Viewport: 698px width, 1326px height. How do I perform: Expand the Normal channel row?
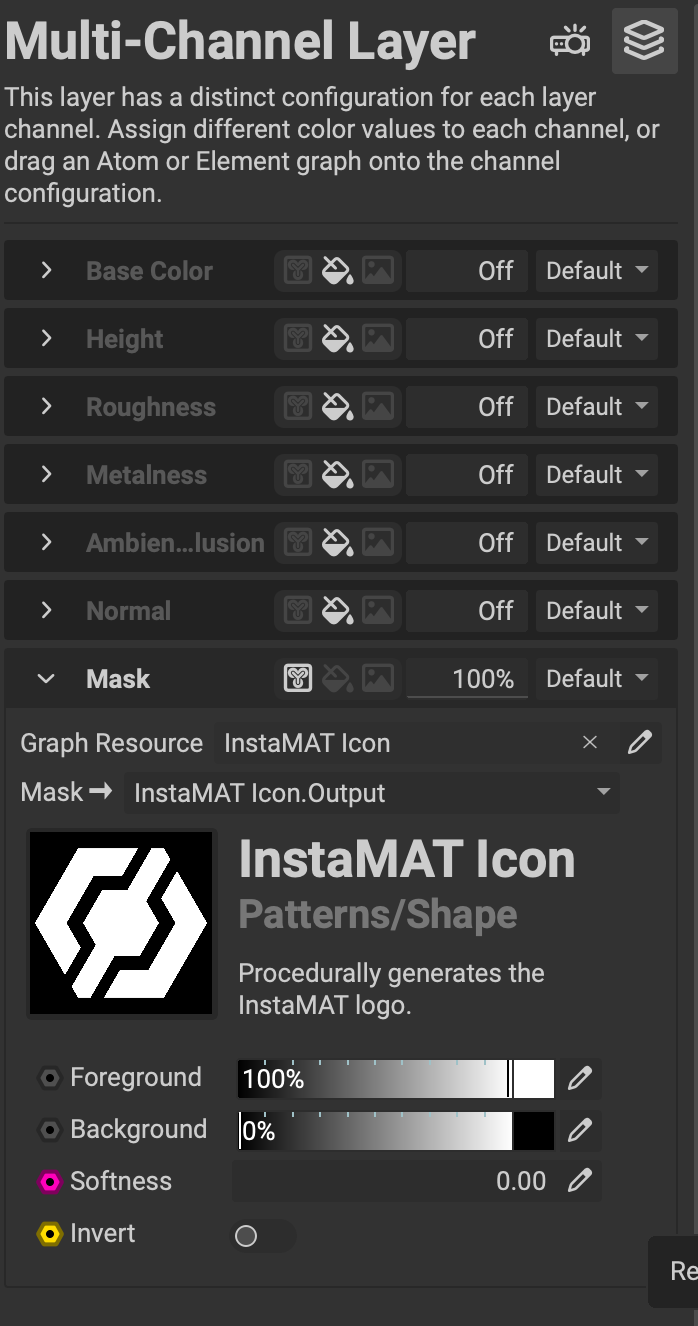point(46,611)
